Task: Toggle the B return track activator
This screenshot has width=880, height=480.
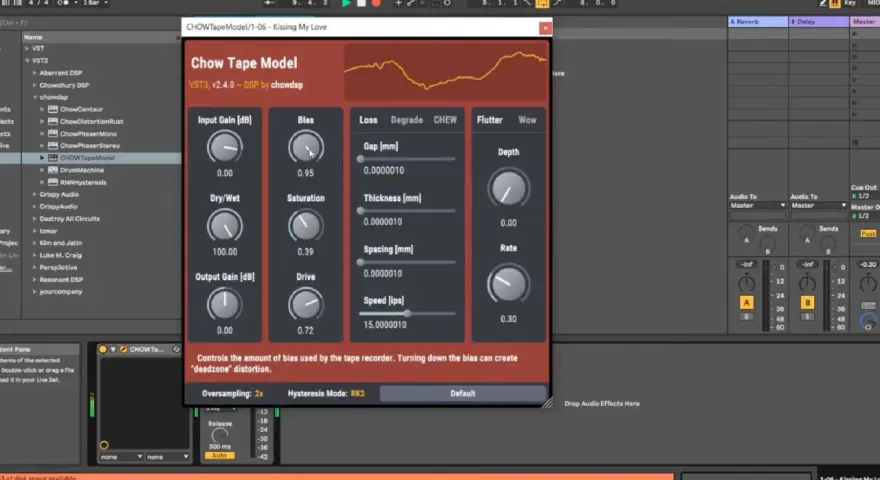Action: [x=808, y=303]
